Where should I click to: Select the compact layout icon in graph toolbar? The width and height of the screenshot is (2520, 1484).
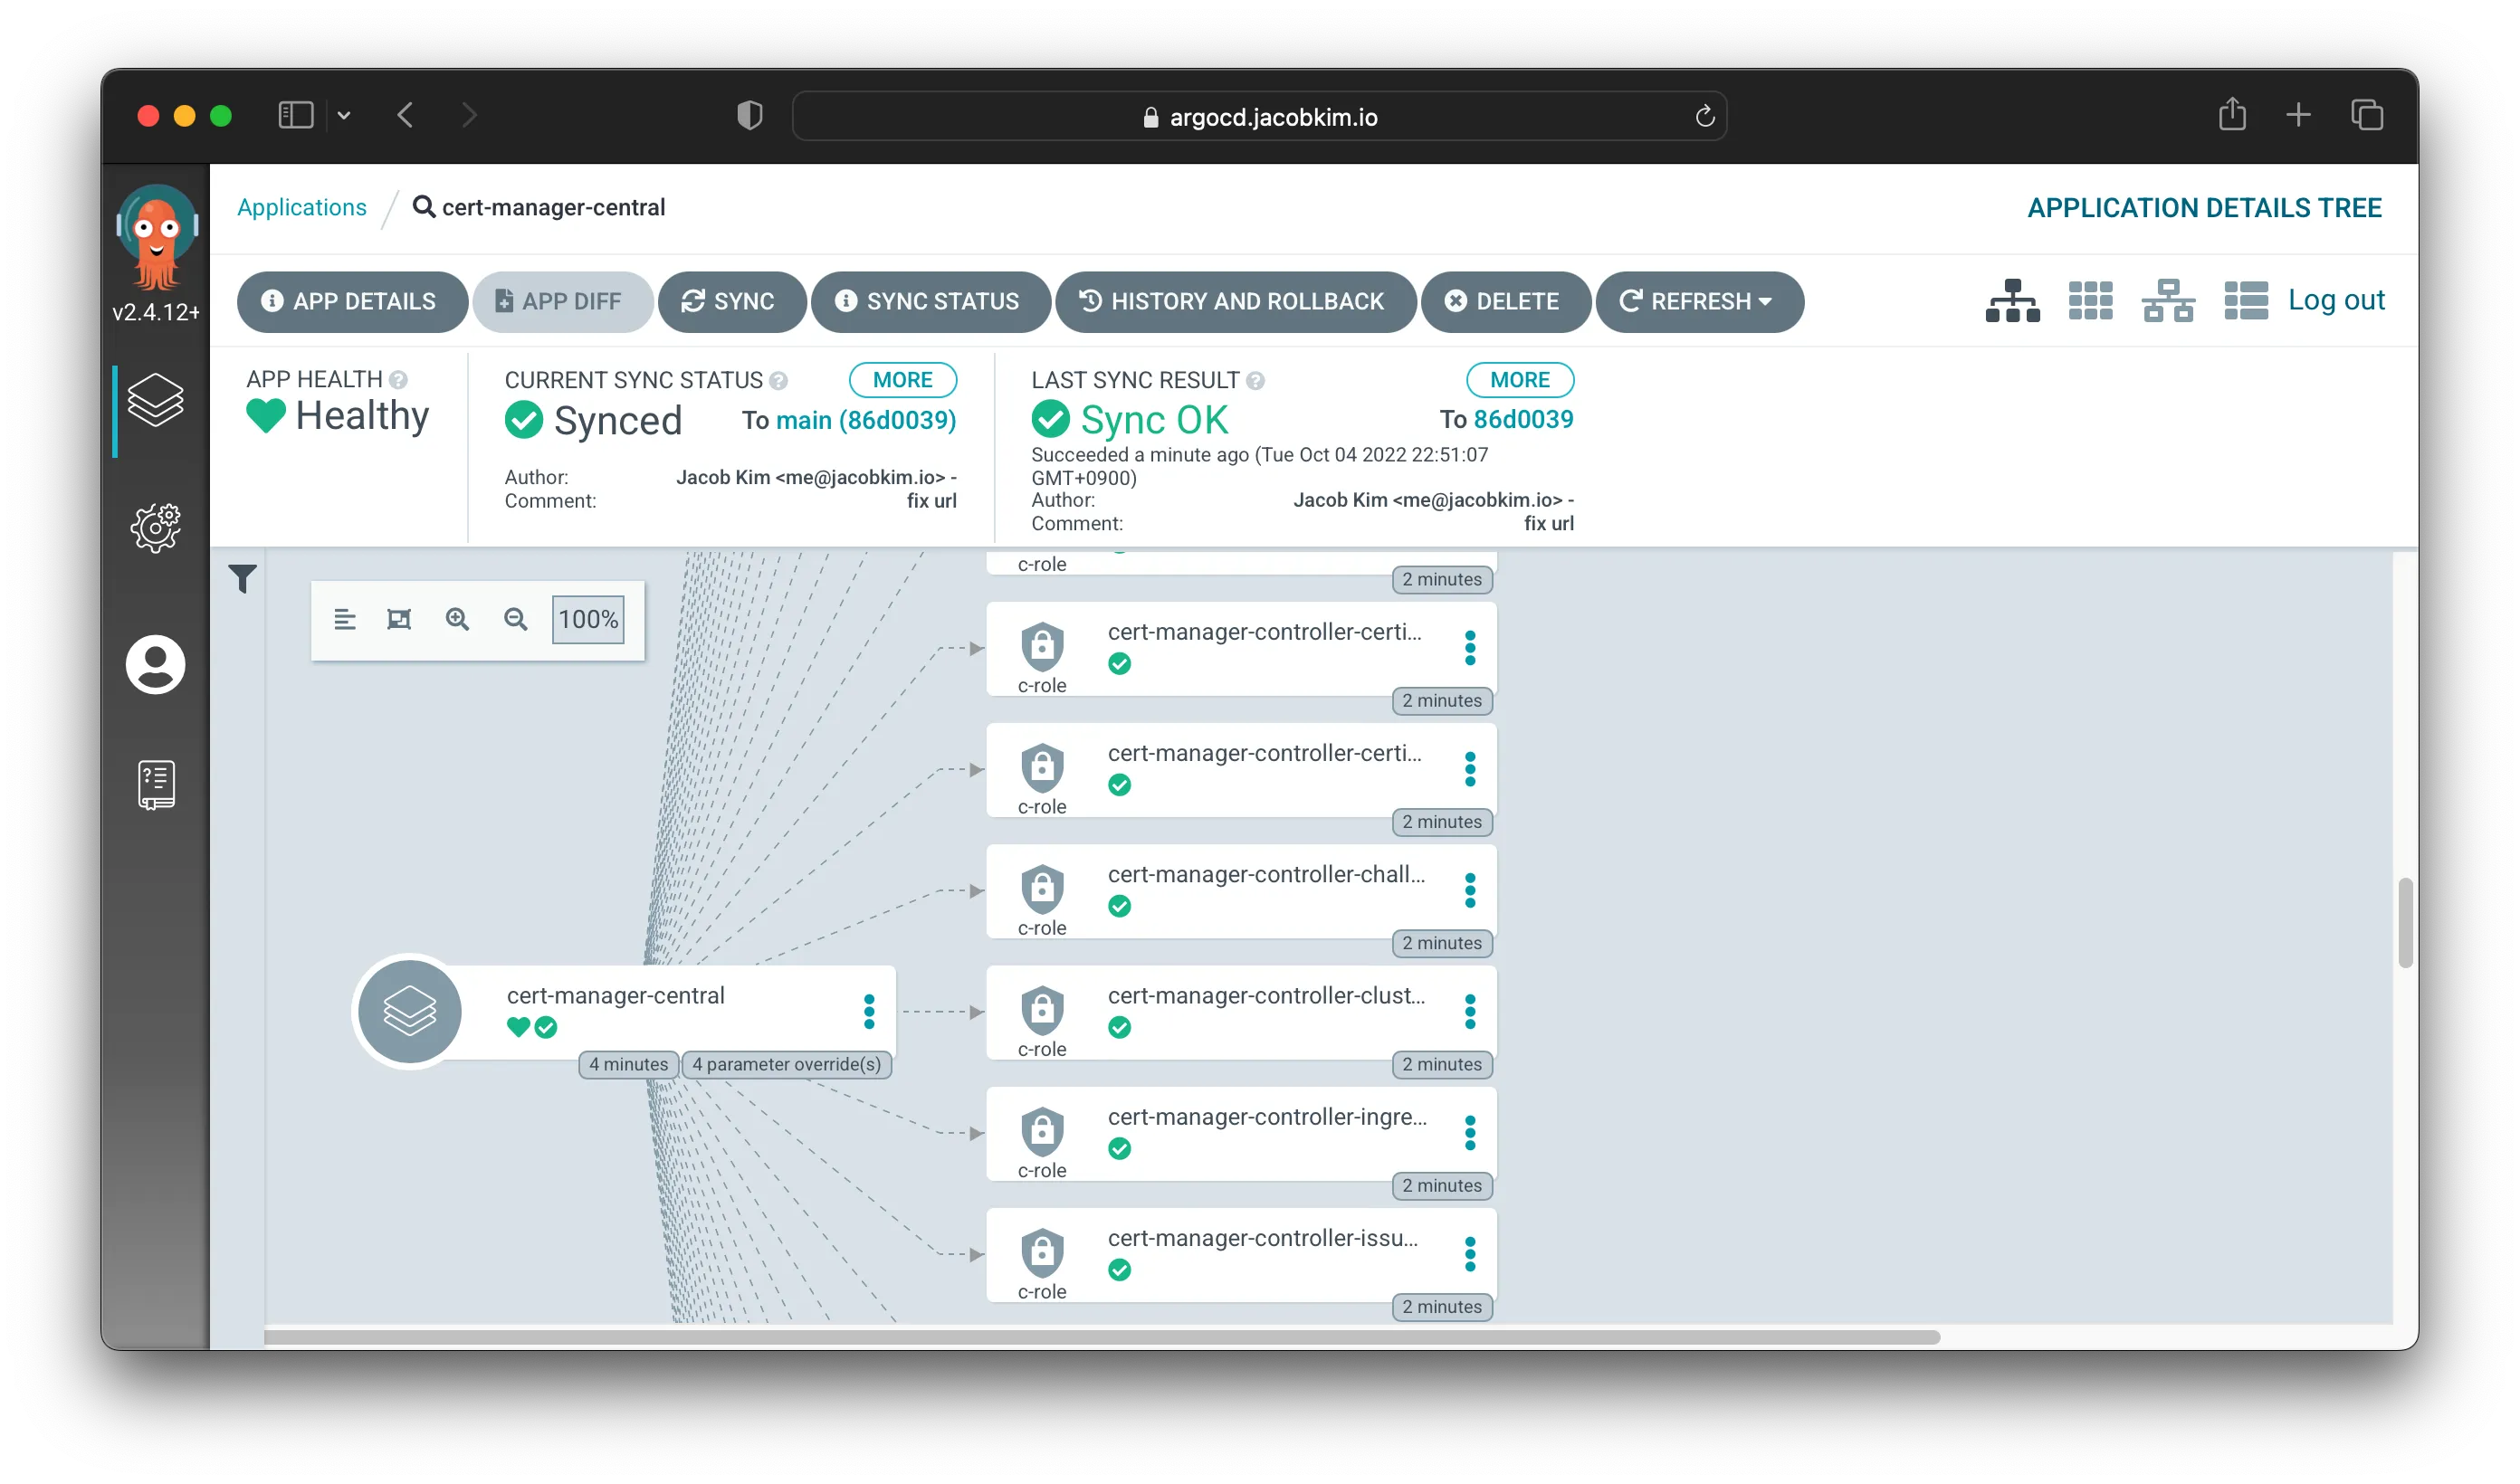click(x=345, y=619)
